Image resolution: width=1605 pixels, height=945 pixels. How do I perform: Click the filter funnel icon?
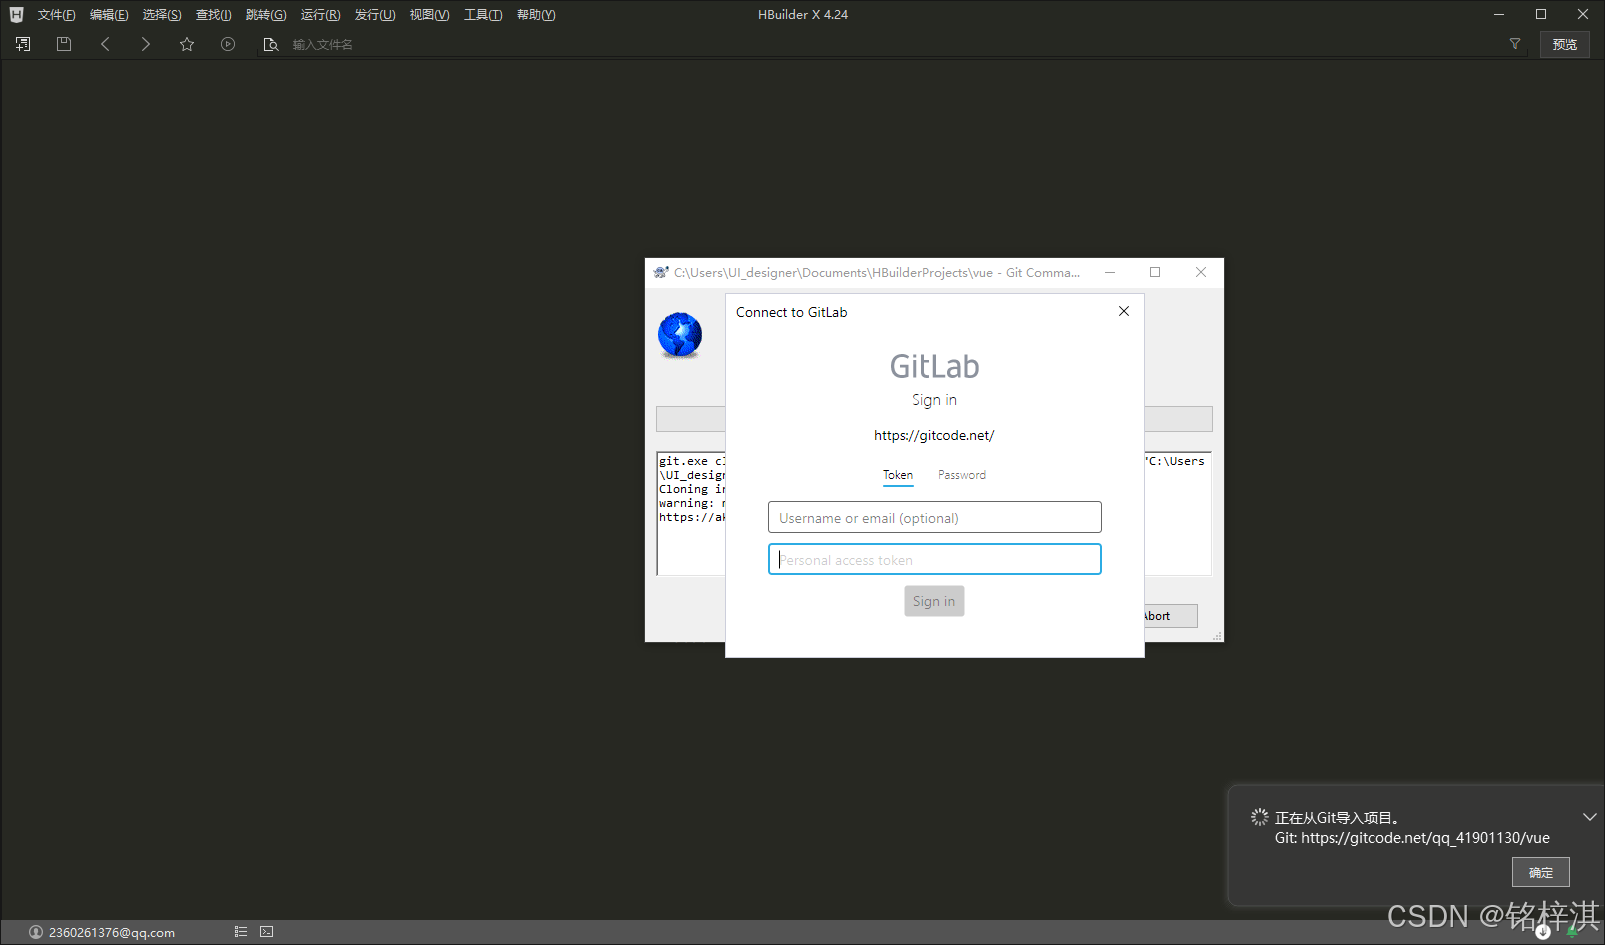[x=1515, y=44]
